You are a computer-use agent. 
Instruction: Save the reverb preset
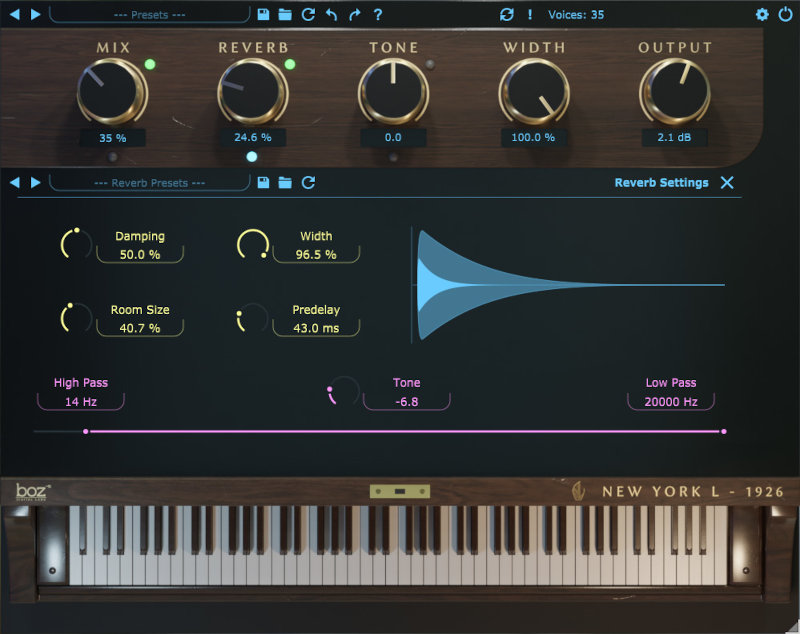coord(263,182)
